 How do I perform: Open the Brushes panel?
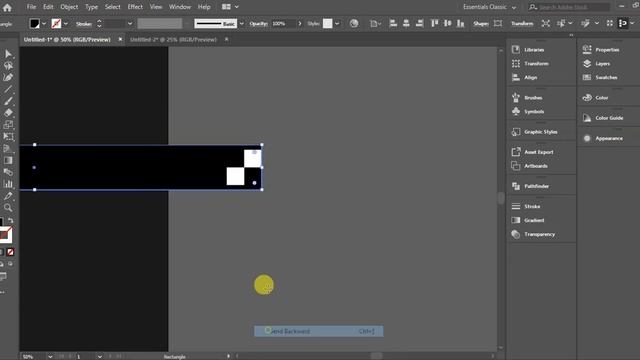tap(533, 98)
